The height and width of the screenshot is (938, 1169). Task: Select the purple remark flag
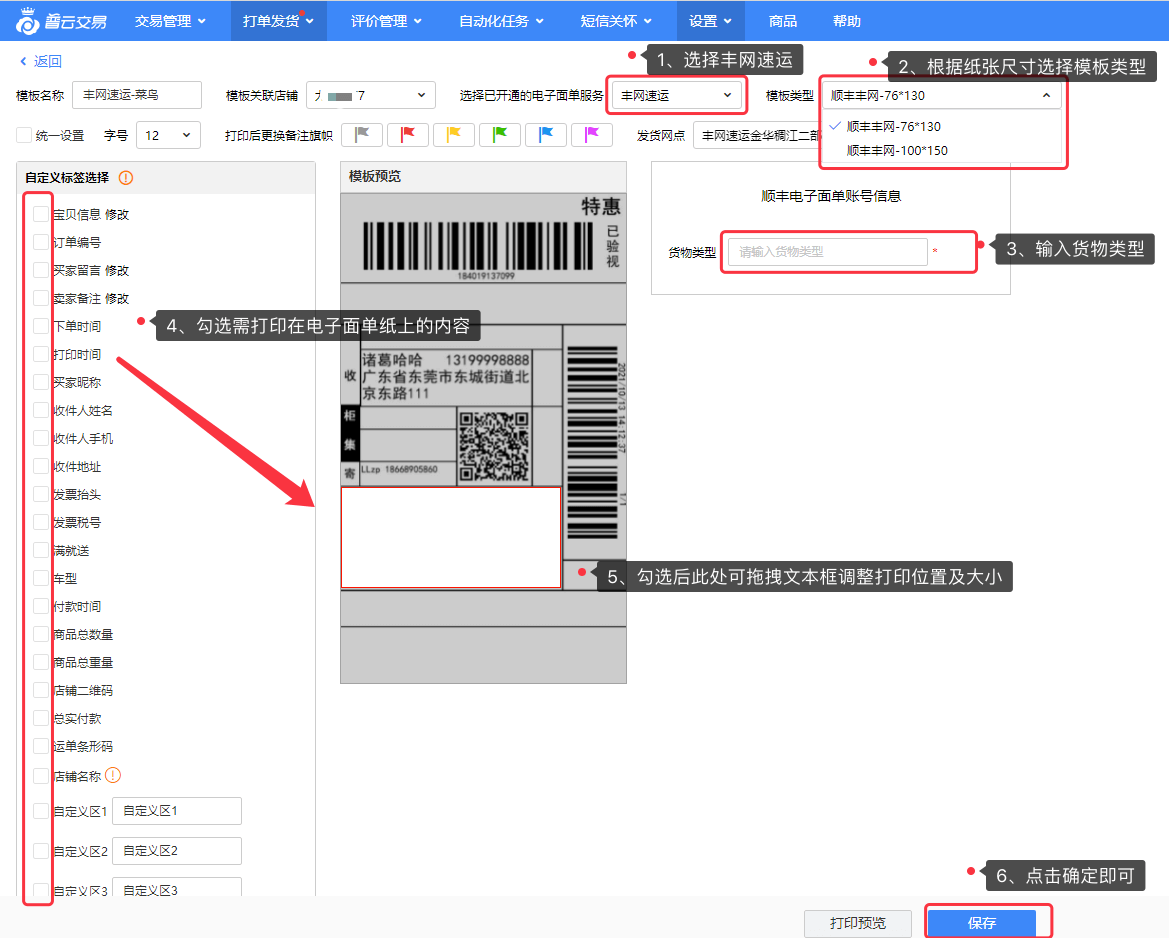[x=592, y=135]
